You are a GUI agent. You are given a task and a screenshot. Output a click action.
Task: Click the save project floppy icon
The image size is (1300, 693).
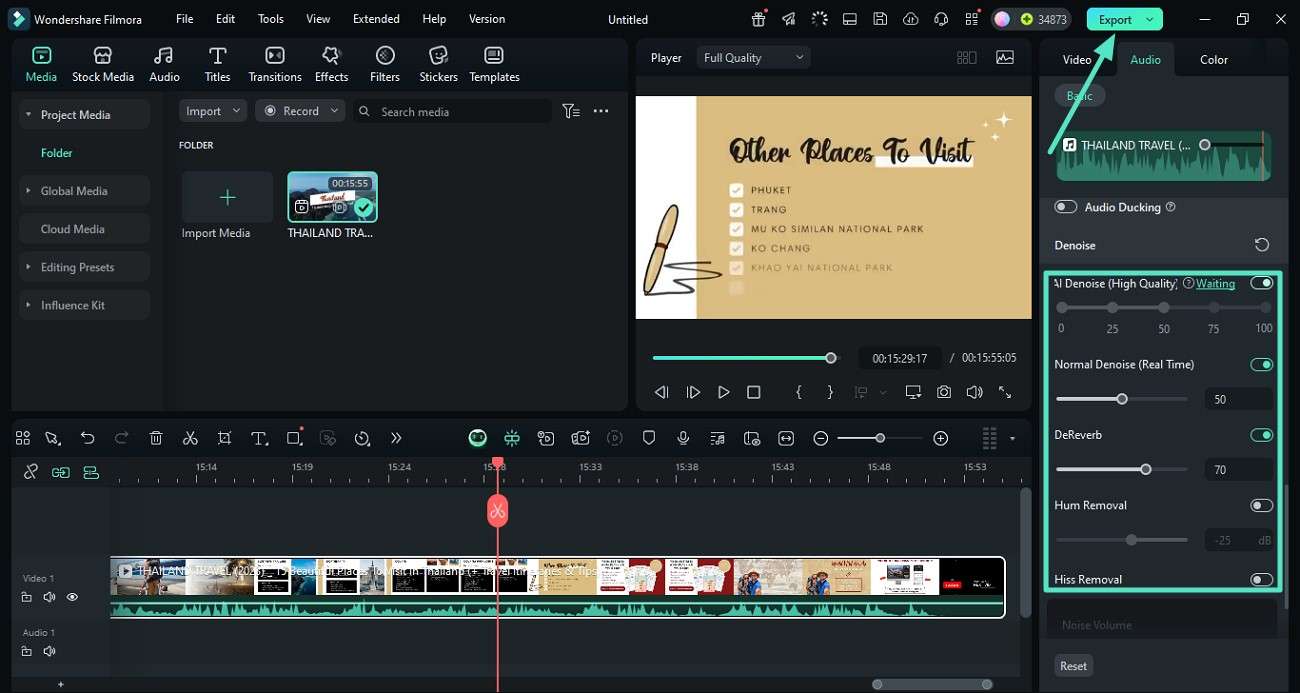click(x=880, y=19)
